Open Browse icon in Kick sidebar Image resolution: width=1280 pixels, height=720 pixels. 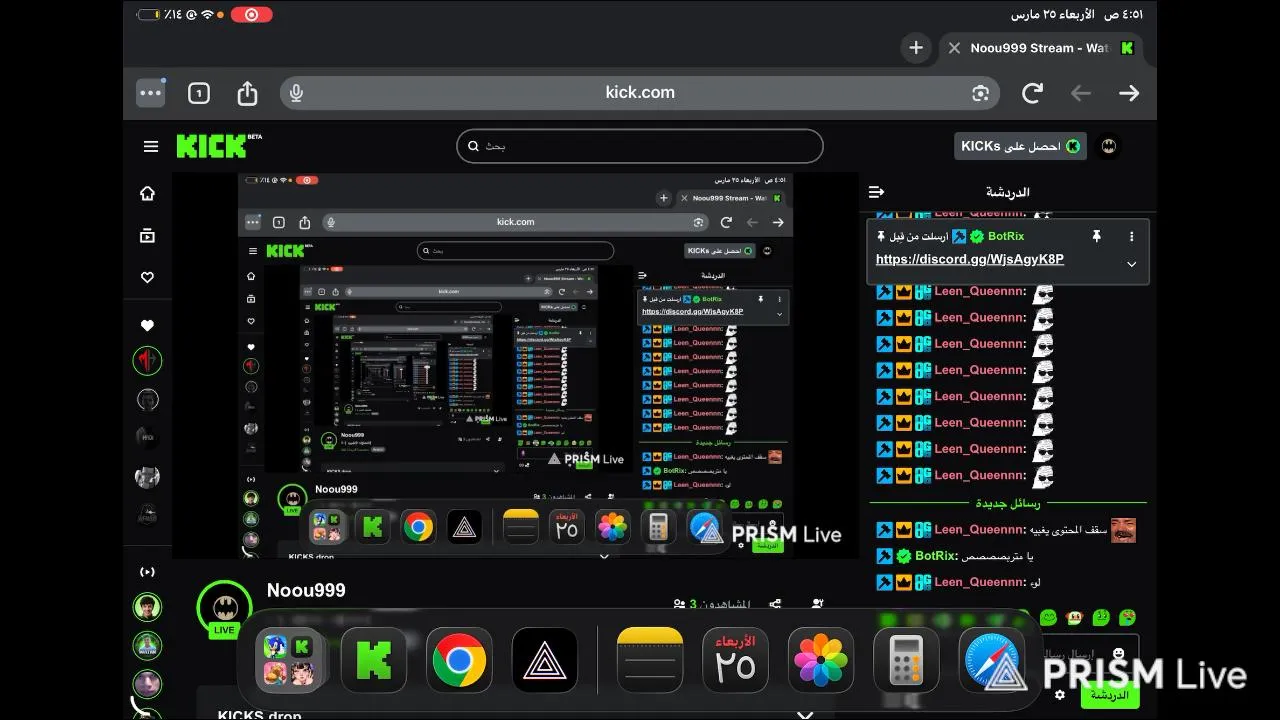147,236
